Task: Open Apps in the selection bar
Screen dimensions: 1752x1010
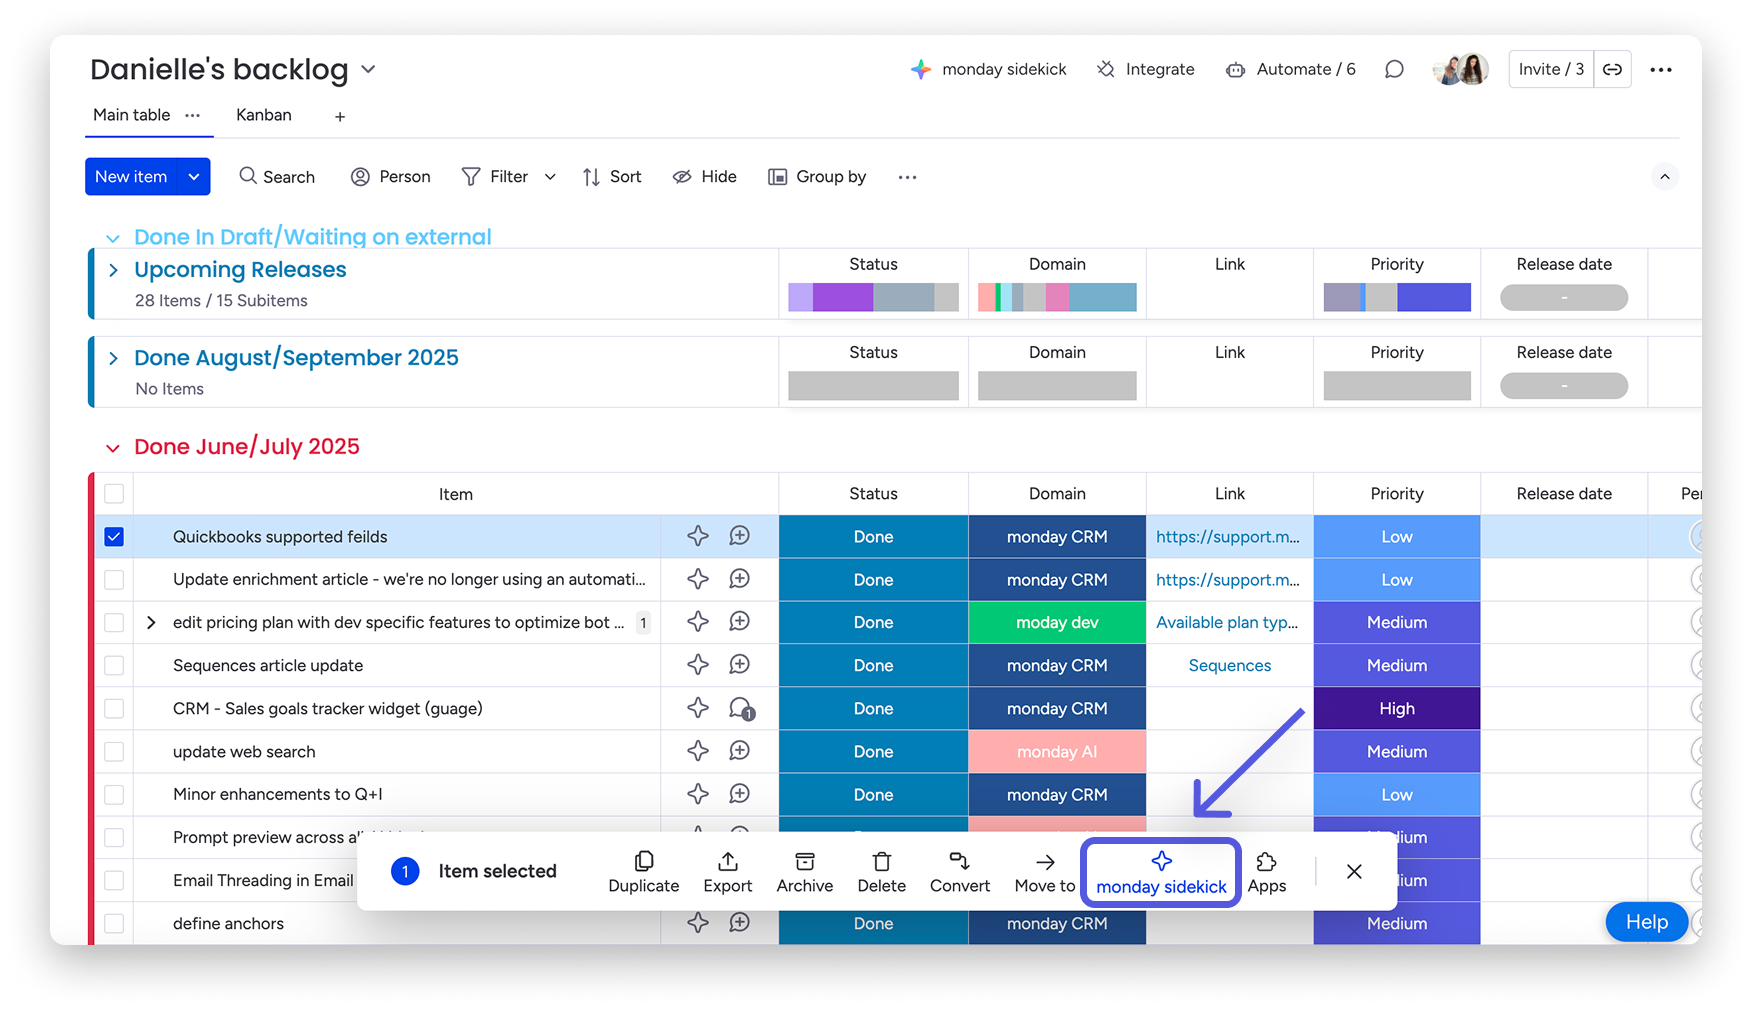Action: (1267, 872)
